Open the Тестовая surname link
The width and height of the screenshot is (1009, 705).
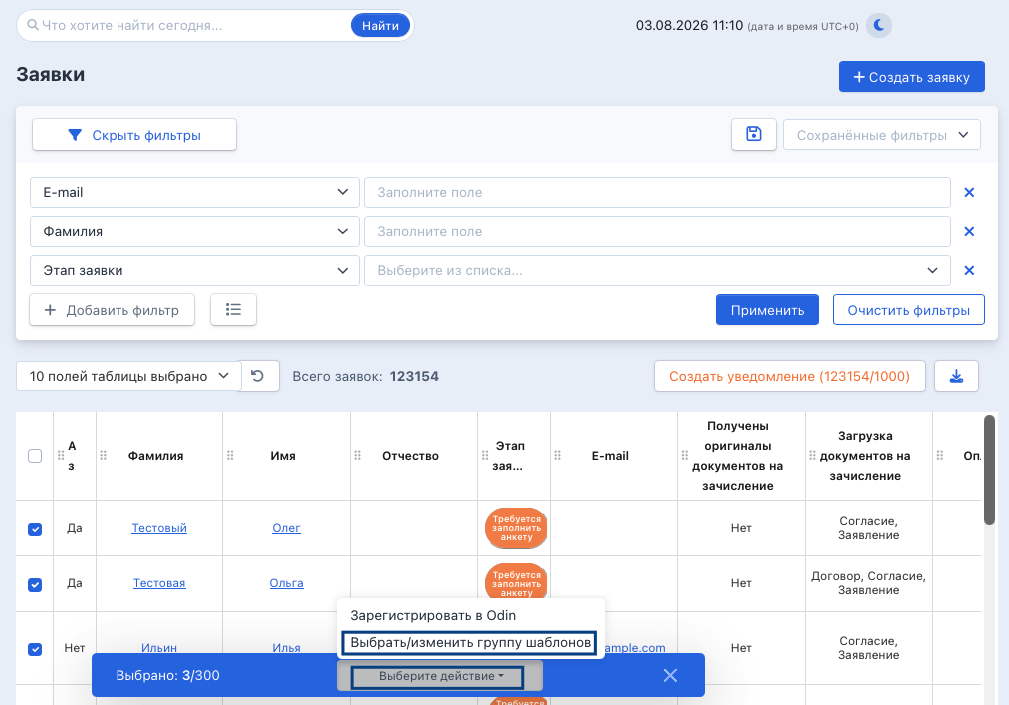click(x=159, y=583)
